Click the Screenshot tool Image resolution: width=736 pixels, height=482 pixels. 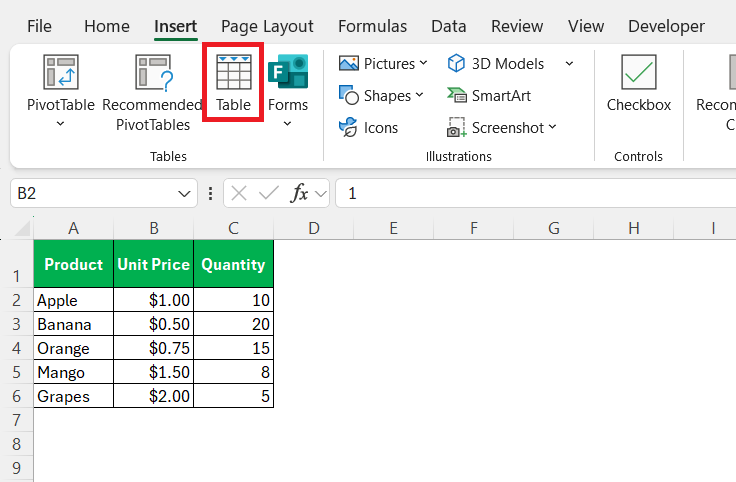point(501,128)
